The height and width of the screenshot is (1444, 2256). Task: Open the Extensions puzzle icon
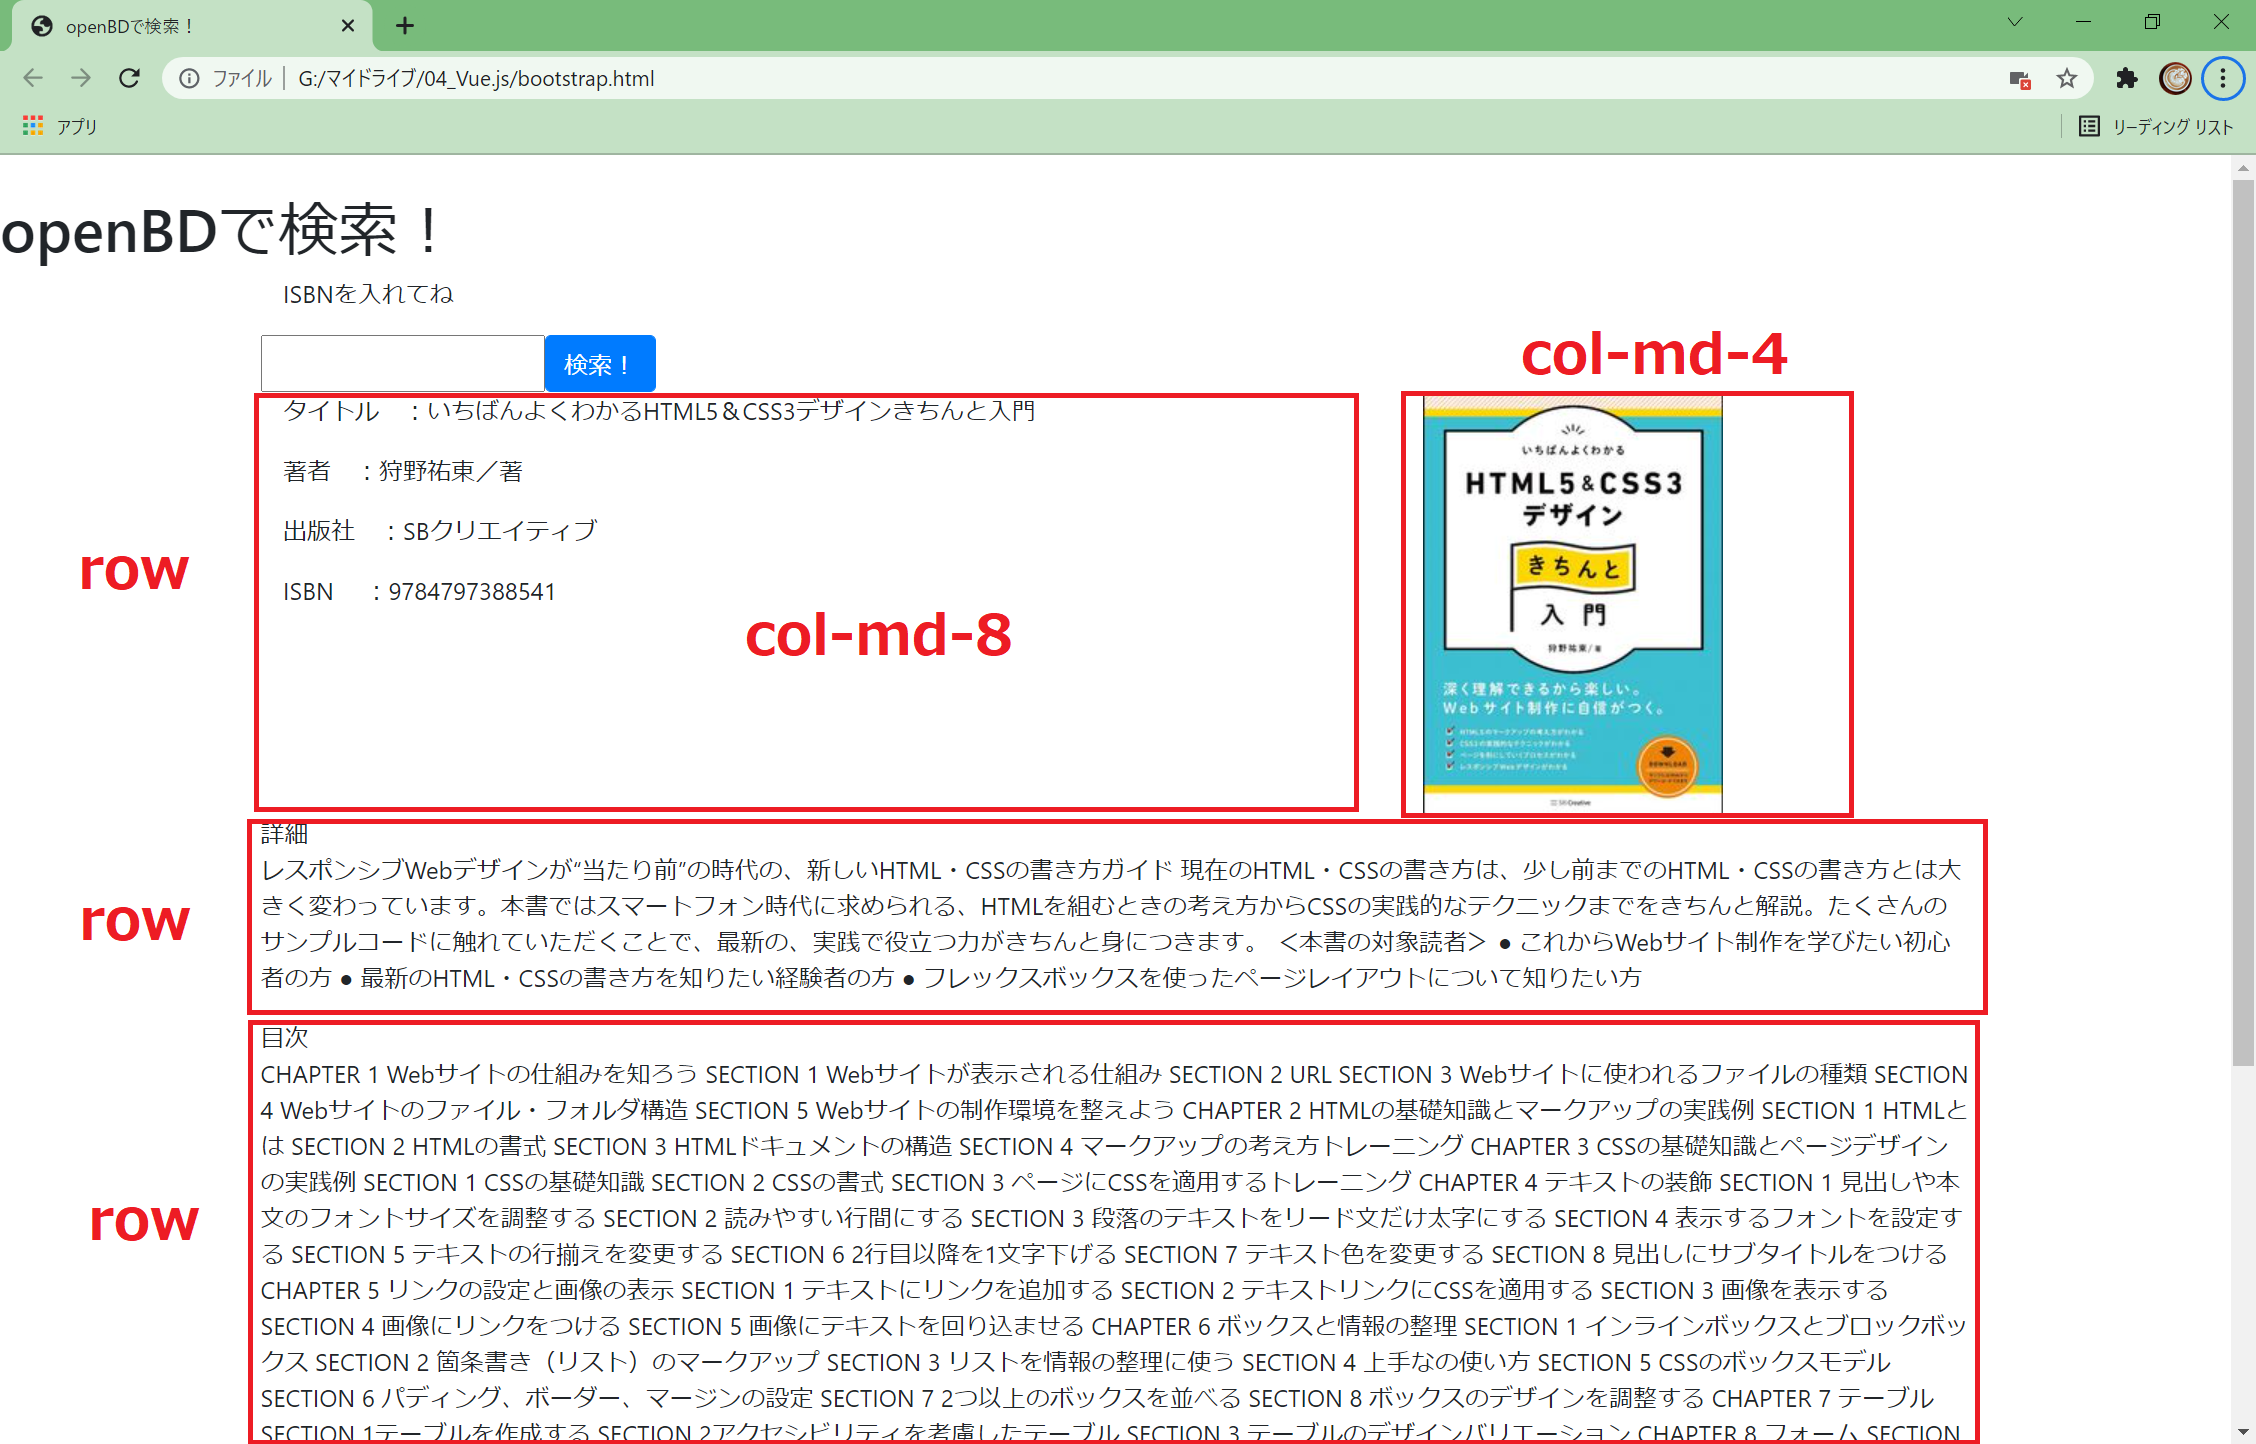(x=2127, y=78)
